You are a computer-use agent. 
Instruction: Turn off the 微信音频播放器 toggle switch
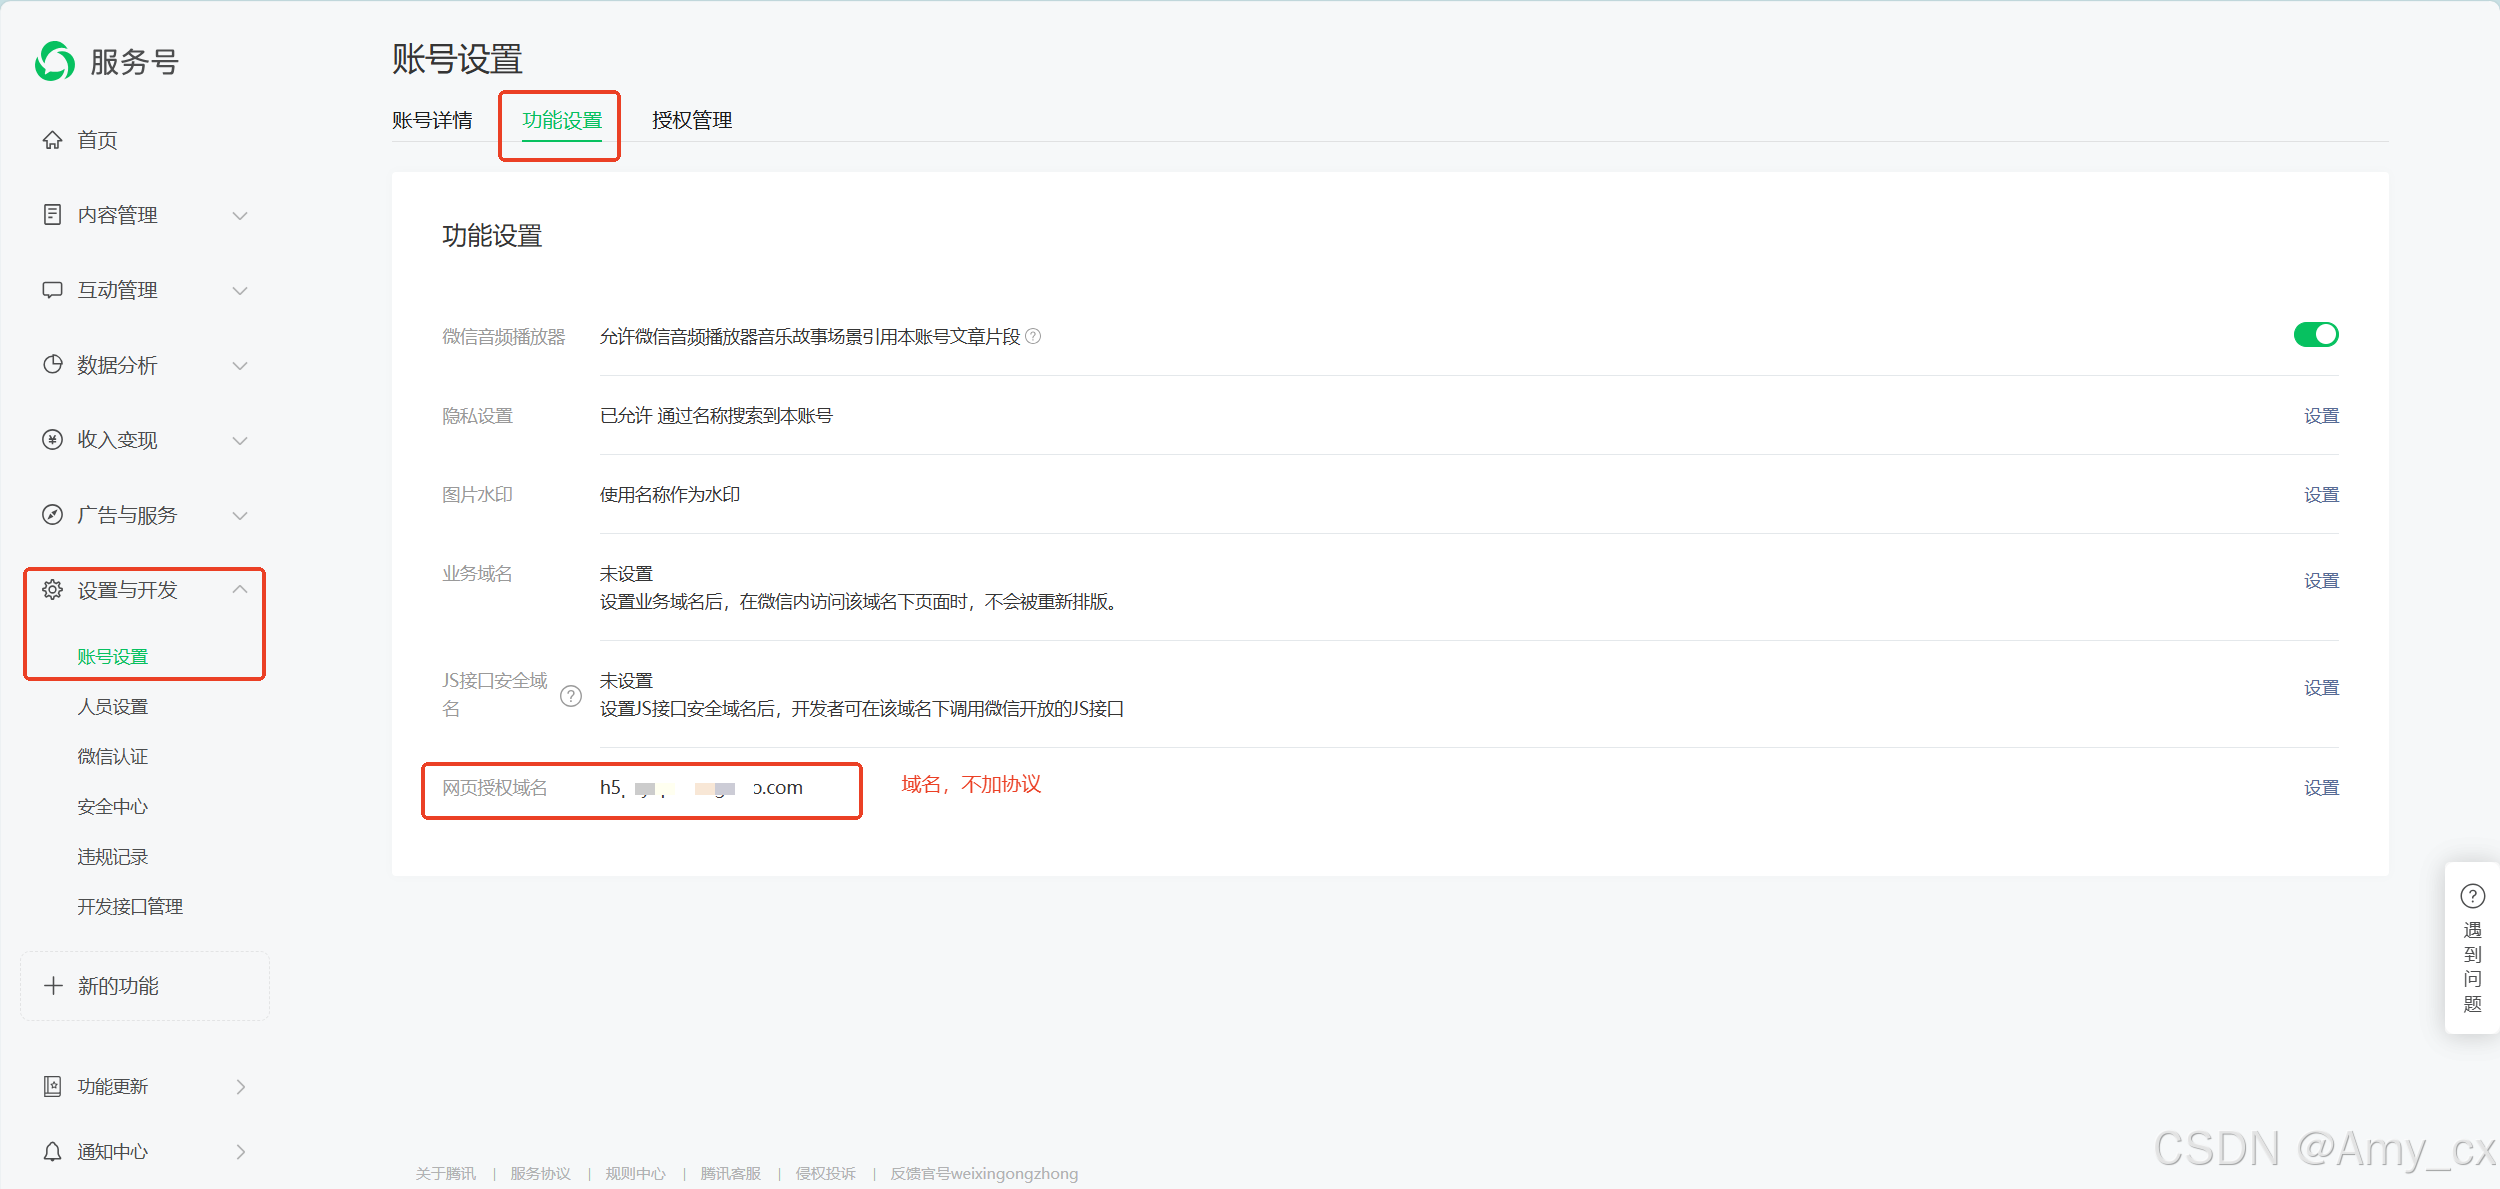pos(2316,335)
